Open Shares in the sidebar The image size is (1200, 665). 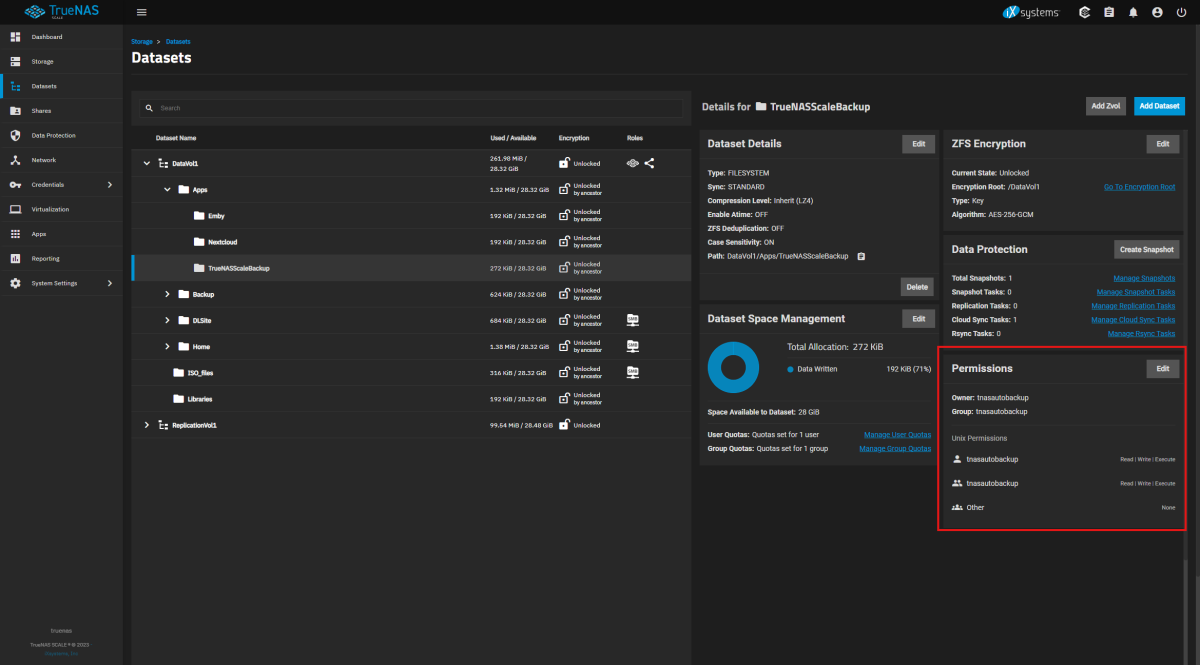tap(61, 111)
